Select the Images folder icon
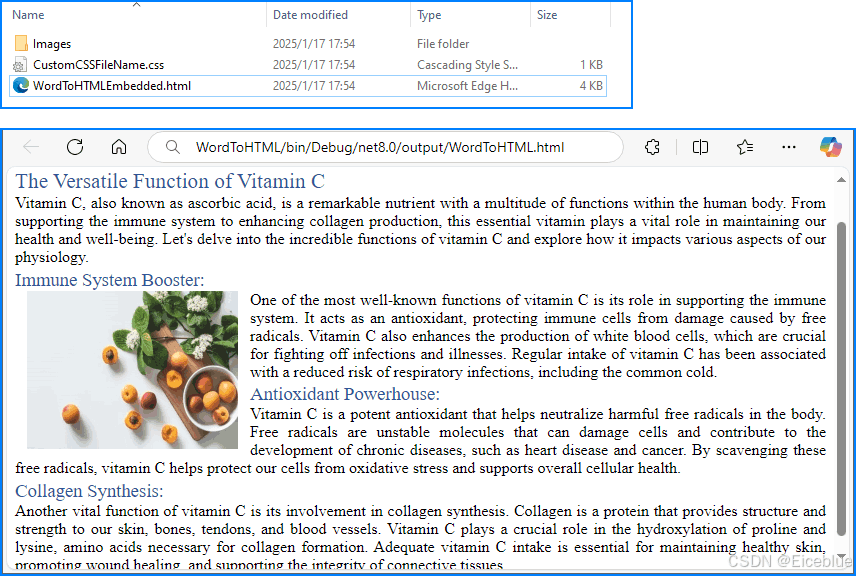Screen dimensions: 856x576 tap(21, 43)
